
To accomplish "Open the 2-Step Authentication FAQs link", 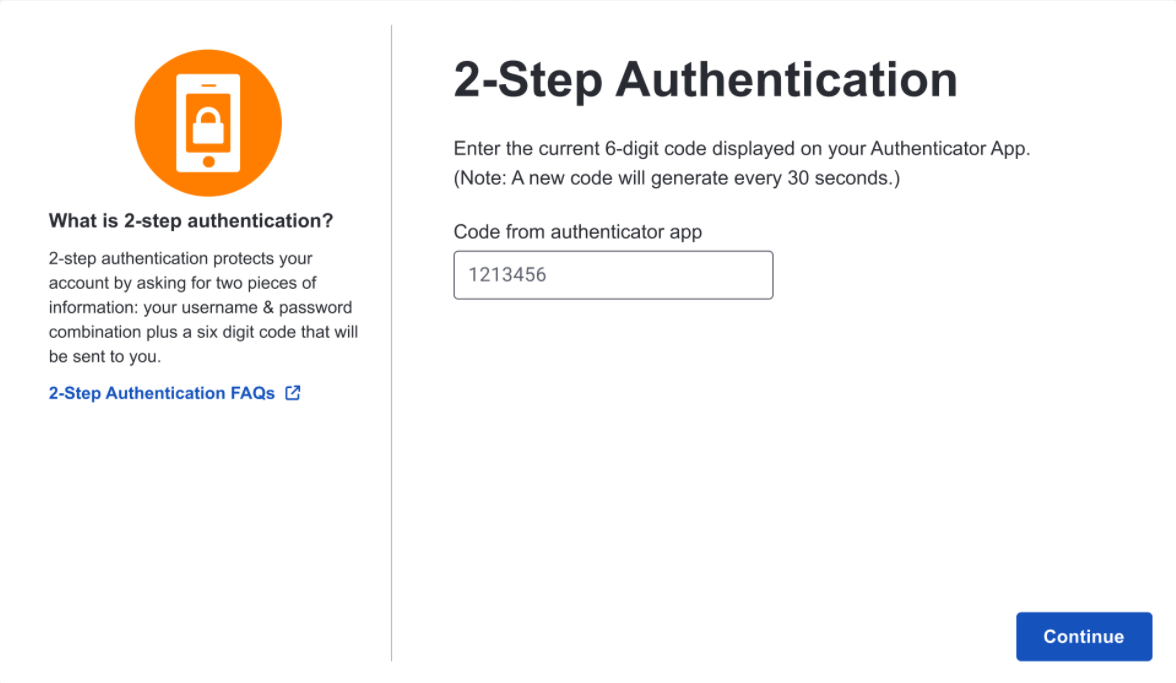I will (162, 393).
